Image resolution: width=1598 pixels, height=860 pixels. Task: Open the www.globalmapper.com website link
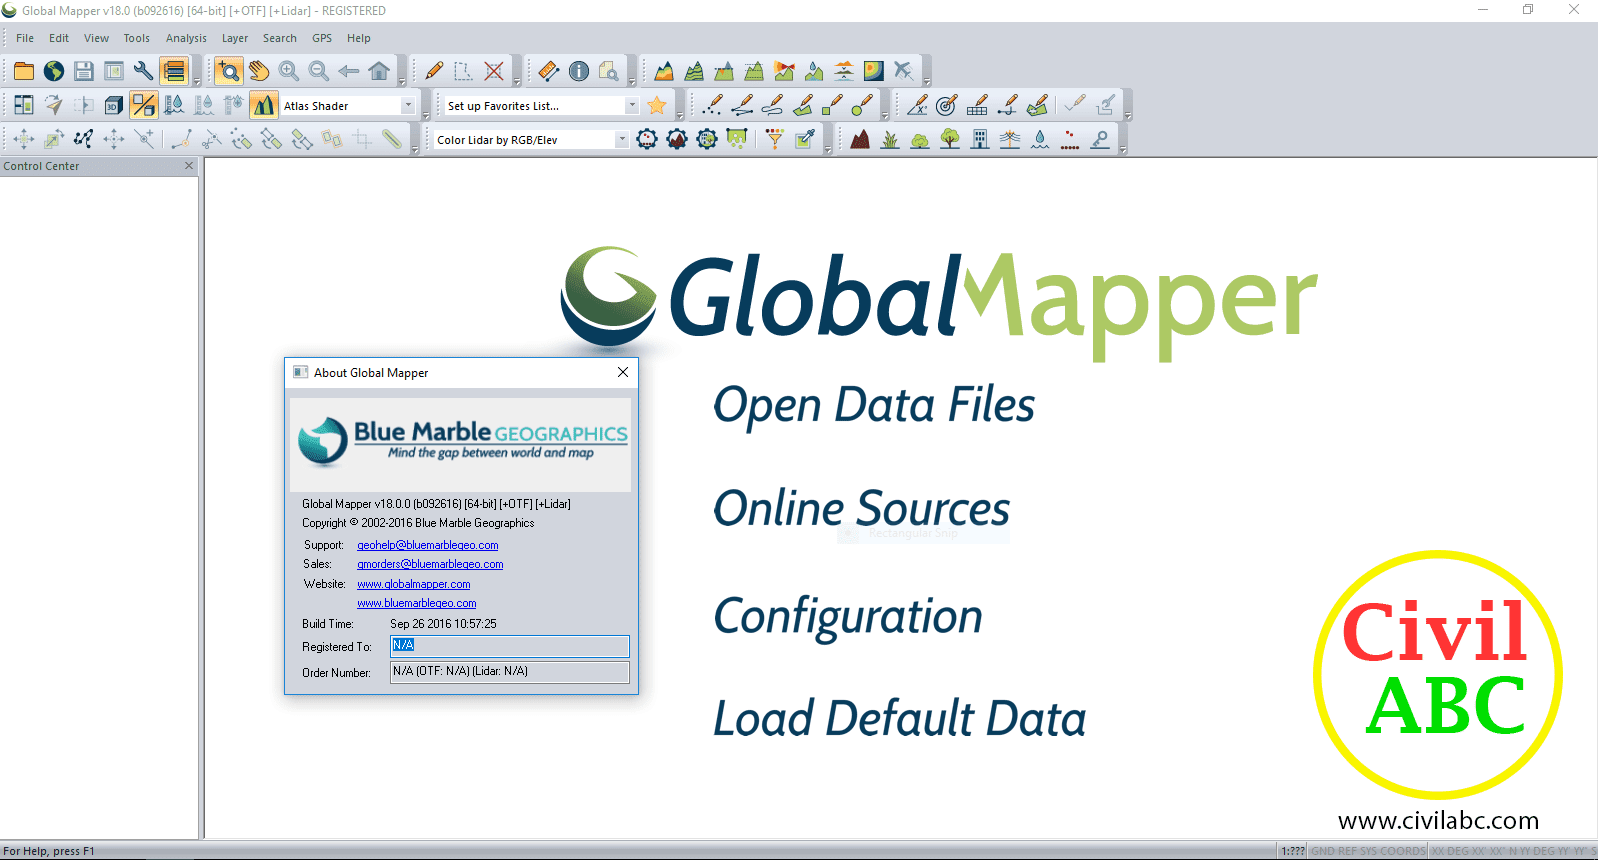[x=414, y=584]
